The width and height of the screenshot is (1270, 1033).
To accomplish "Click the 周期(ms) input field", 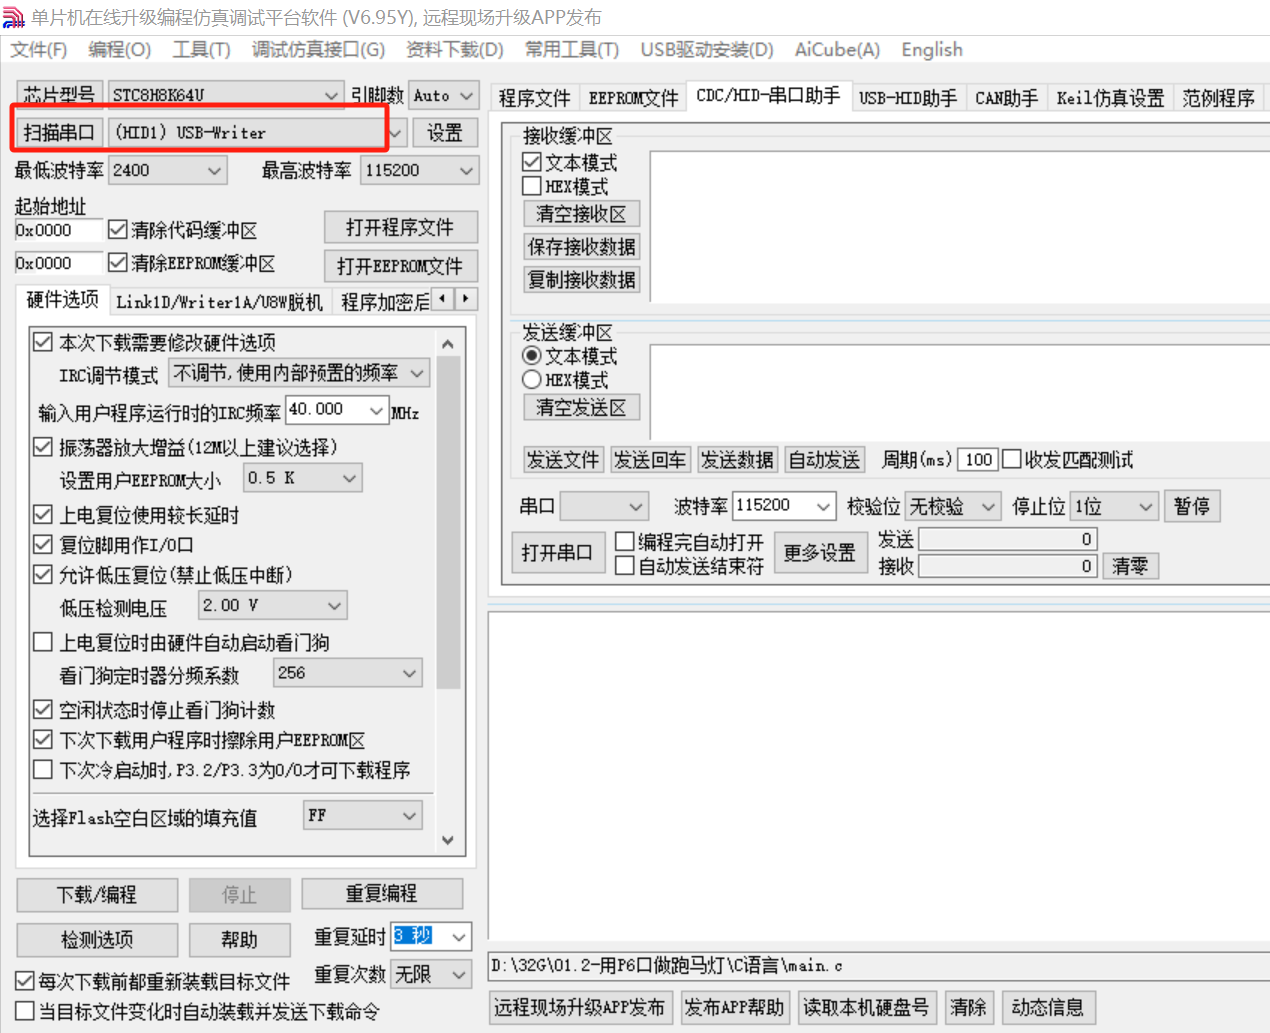I will coord(978,459).
